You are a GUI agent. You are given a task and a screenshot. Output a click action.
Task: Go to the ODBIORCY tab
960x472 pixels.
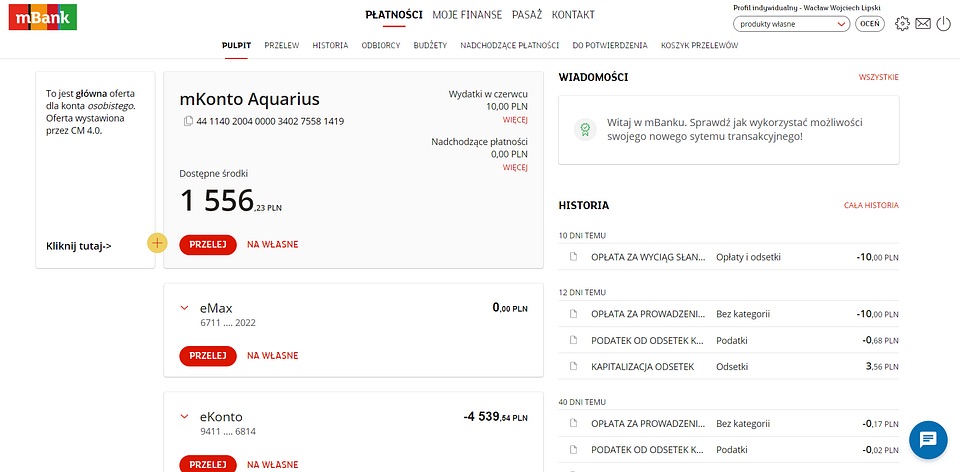(x=381, y=45)
